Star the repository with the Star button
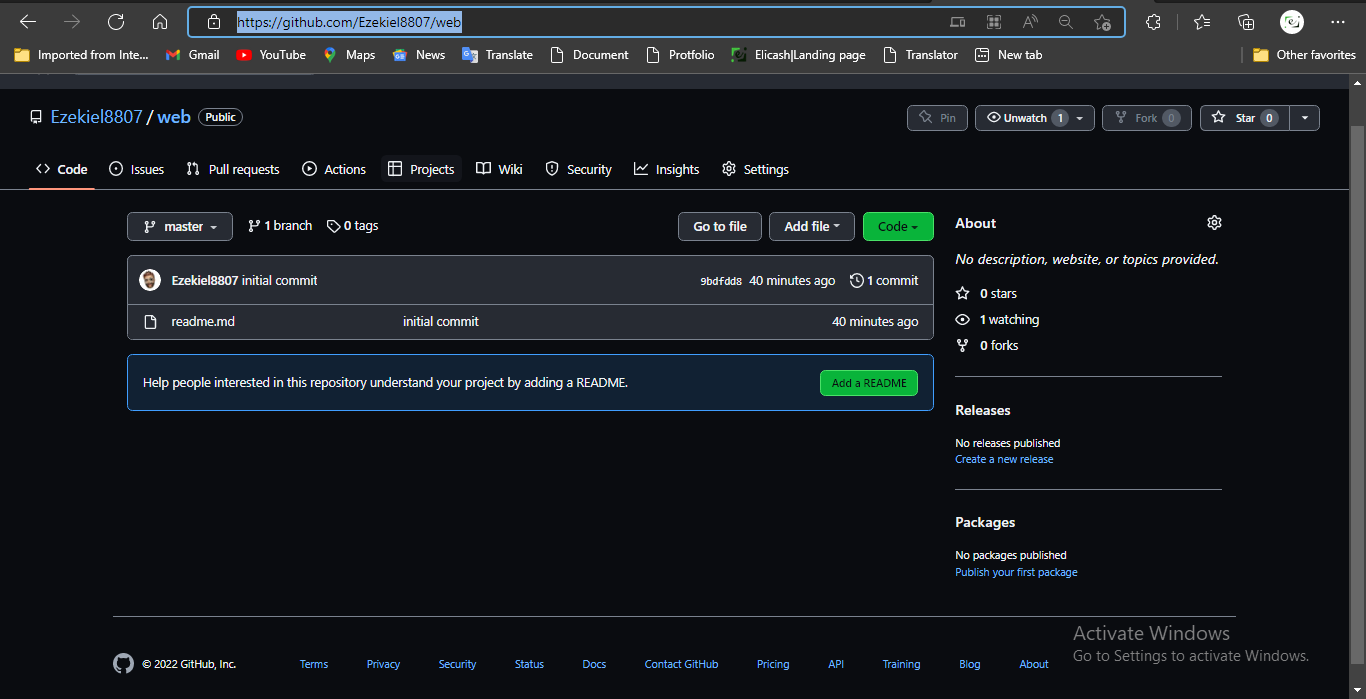 (x=1245, y=118)
